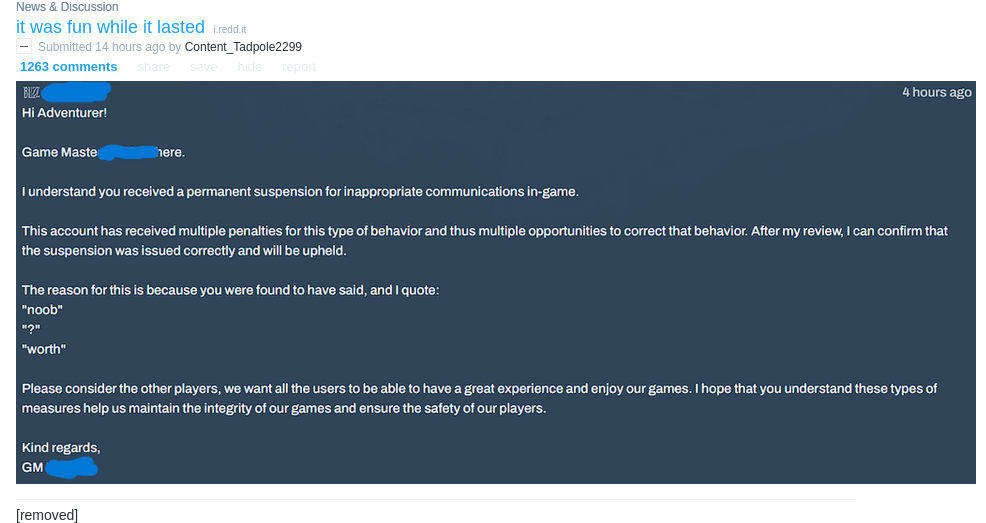This screenshot has height=523, width=986.
Task: Open the News & Discussion flair
Action: click(x=67, y=7)
